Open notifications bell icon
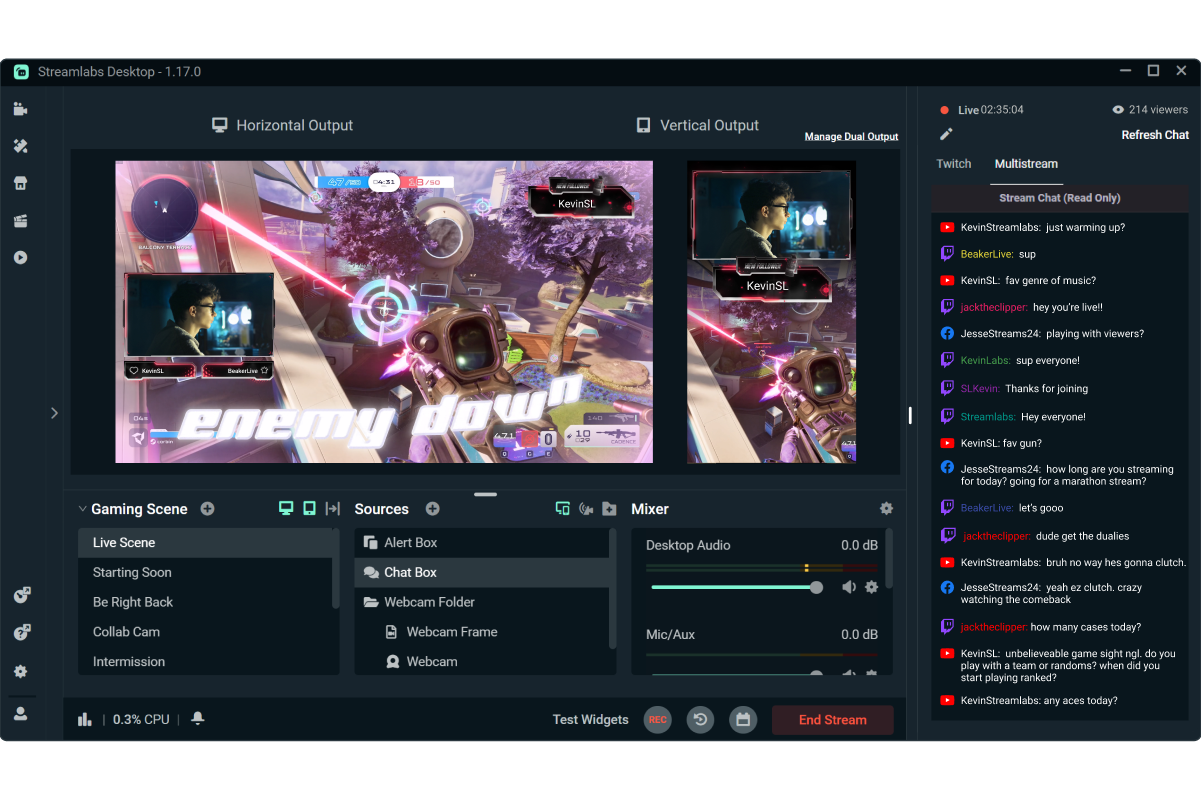This screenshot has width=1201, height=800. pos(198,719)
